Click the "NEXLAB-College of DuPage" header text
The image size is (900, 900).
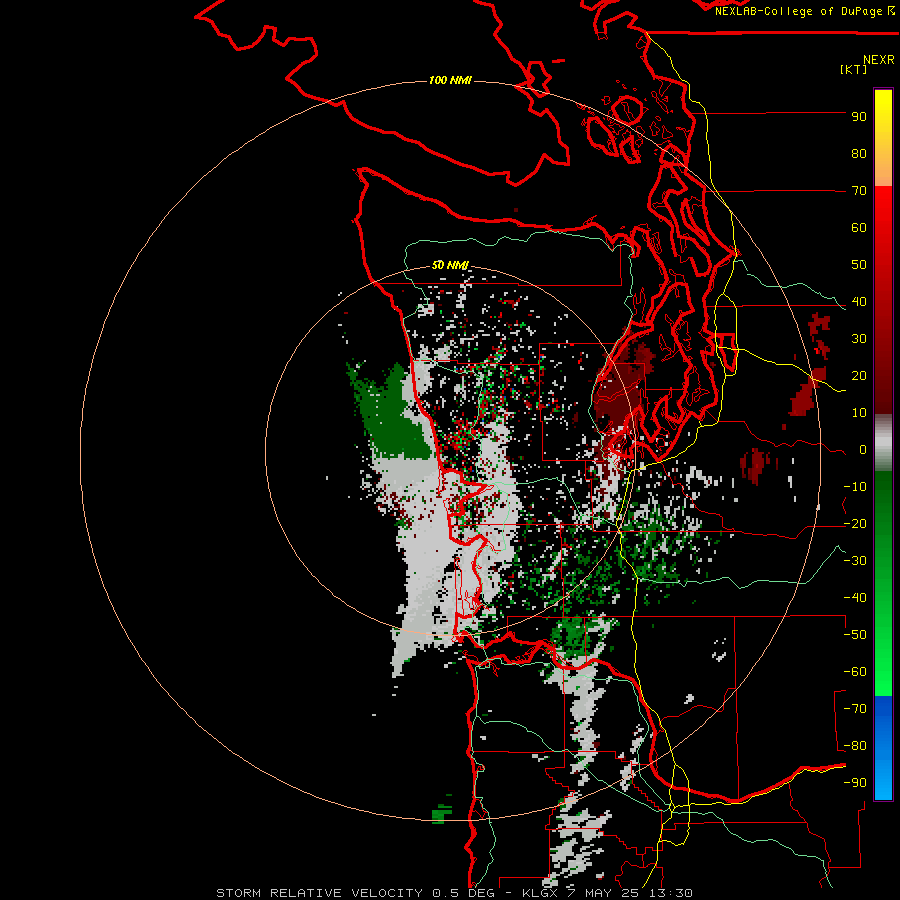coord(799,11)
